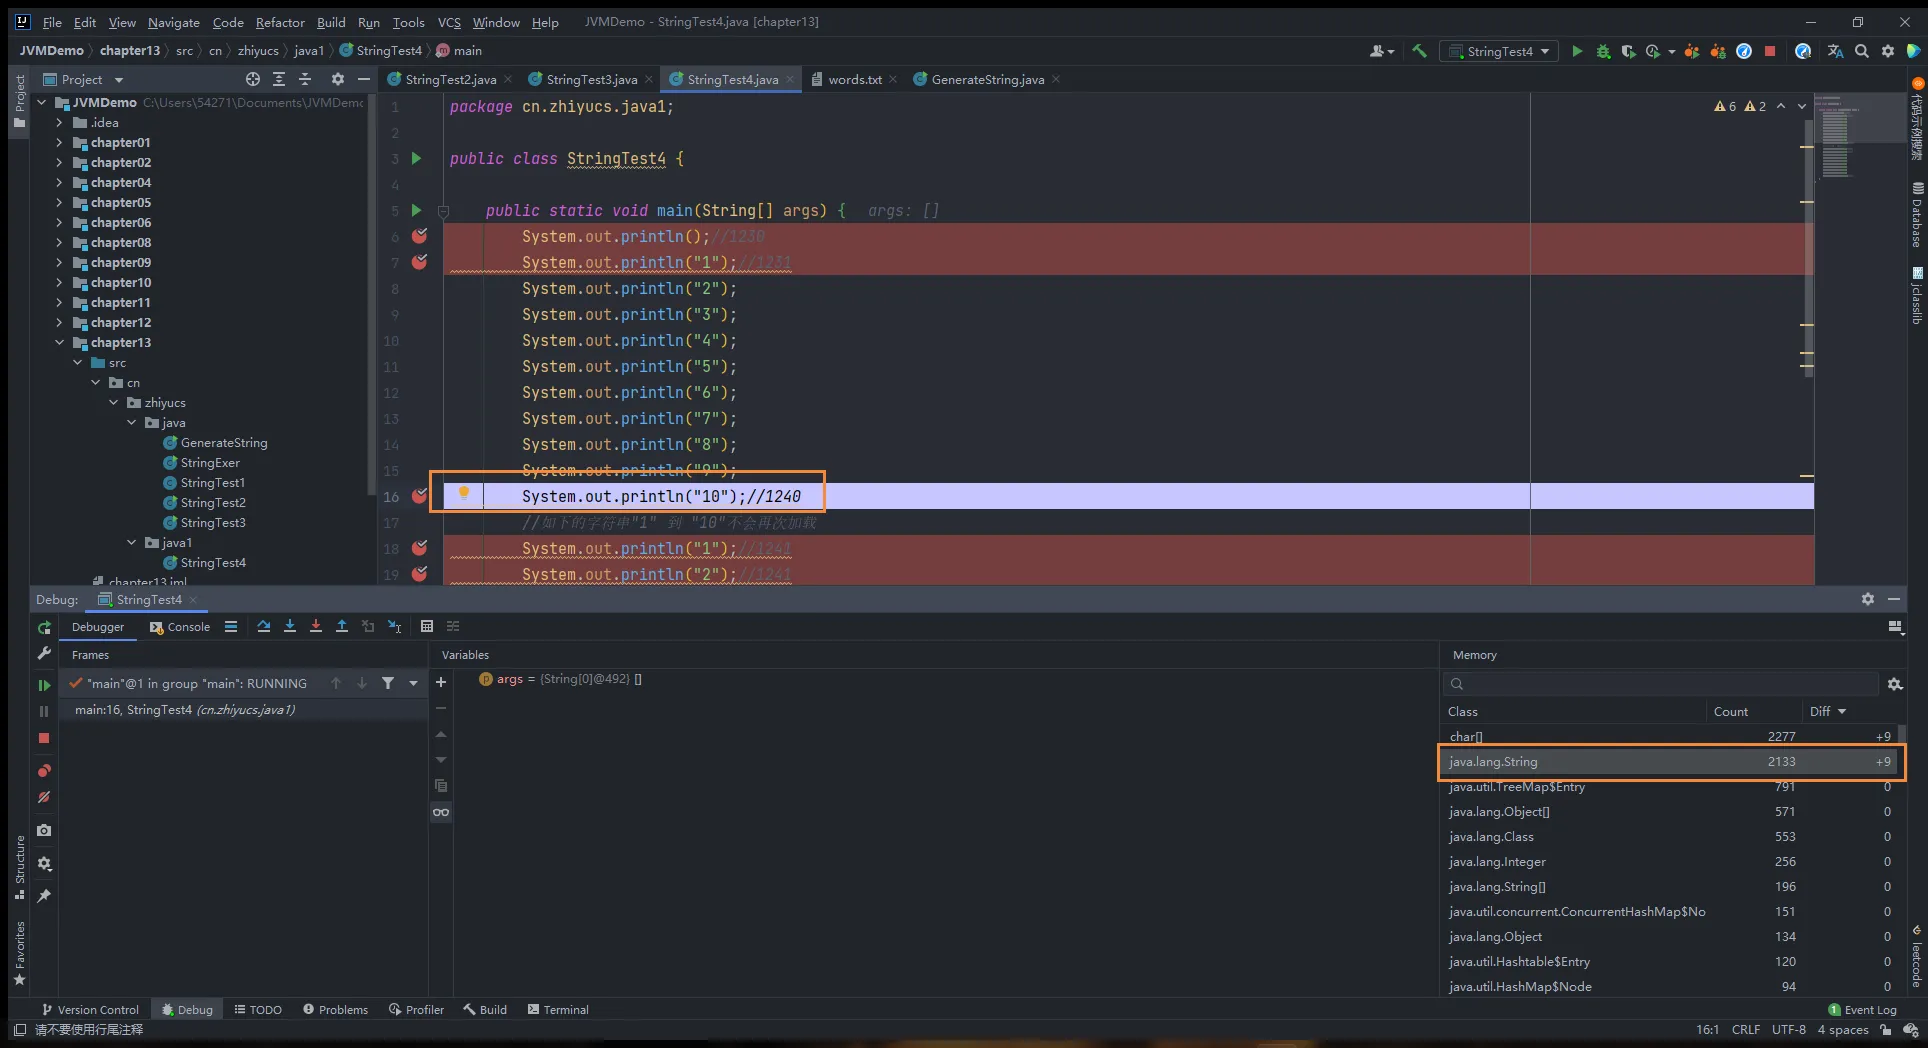This screenshot has height=1048, width=1928.
Task: Toggle breakpoint on line 7
Action: (420, 262)
